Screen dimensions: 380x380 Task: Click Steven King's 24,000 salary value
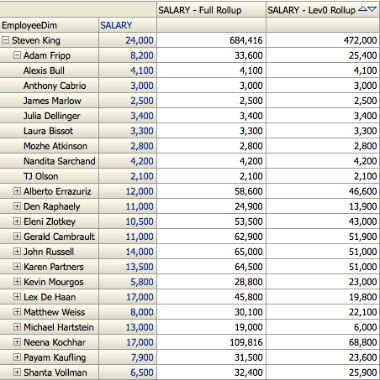[x=139, y=40]
